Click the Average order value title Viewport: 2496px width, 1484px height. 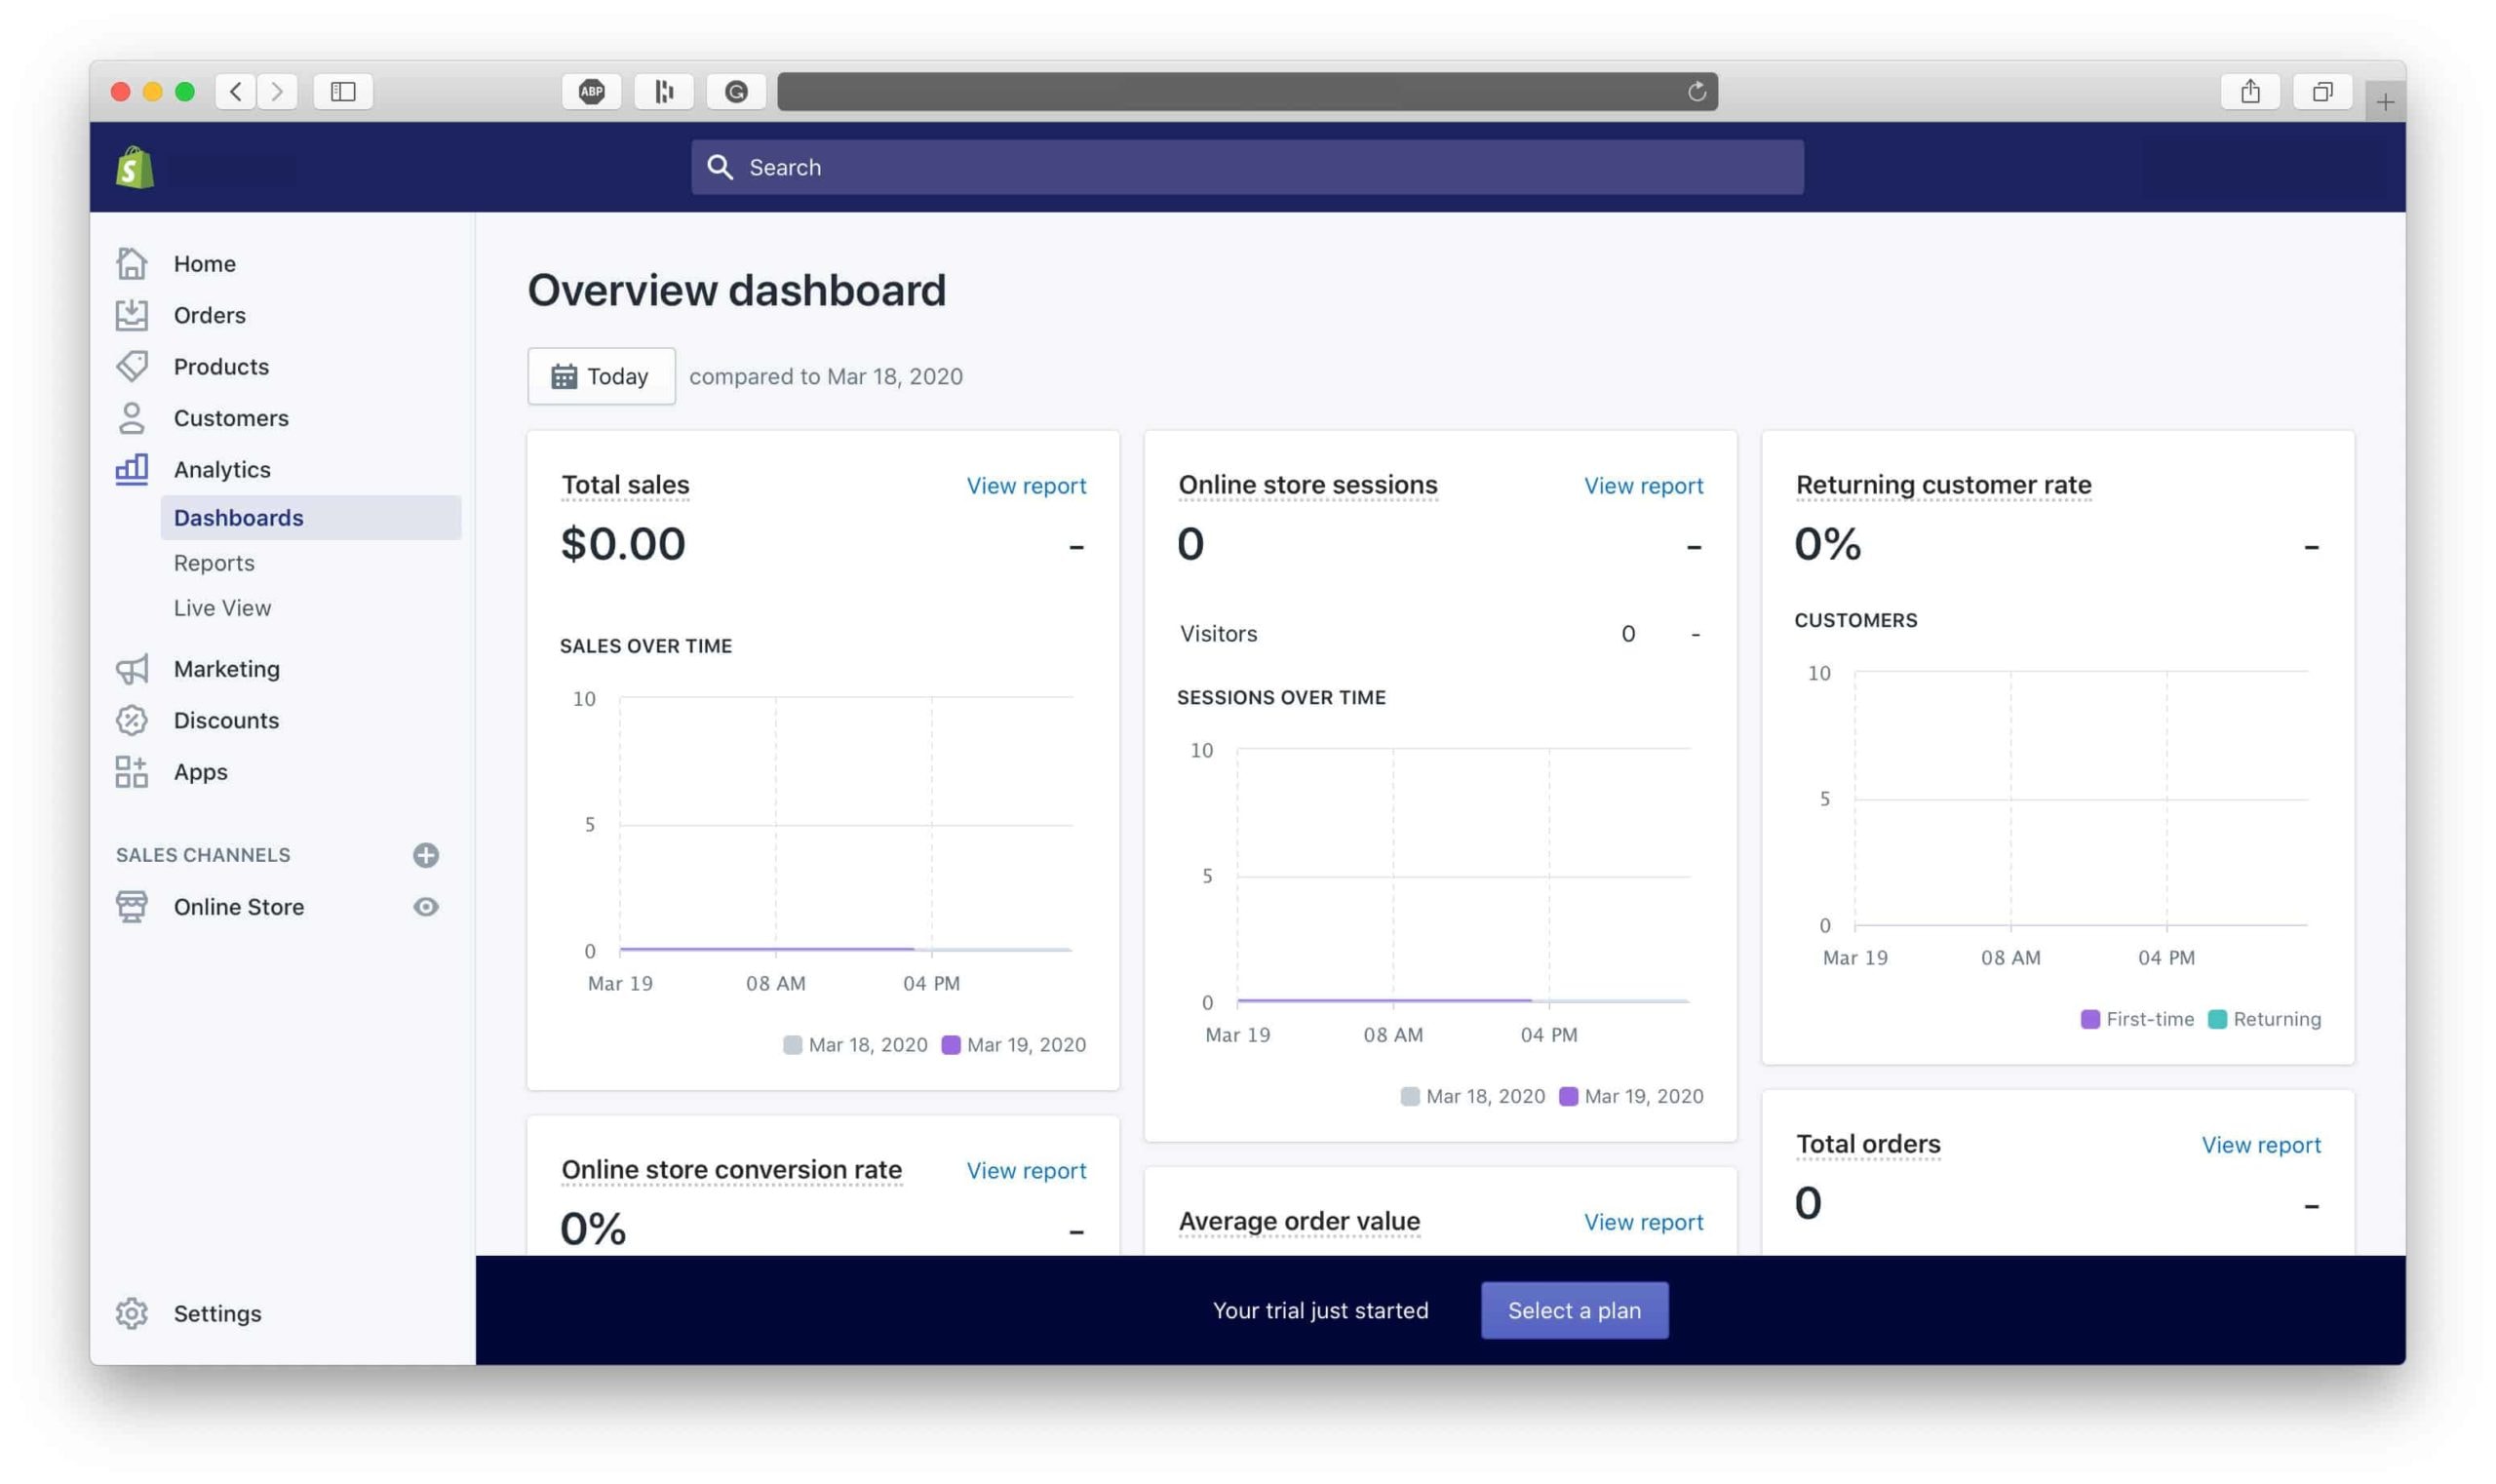click(1299, 1221)
